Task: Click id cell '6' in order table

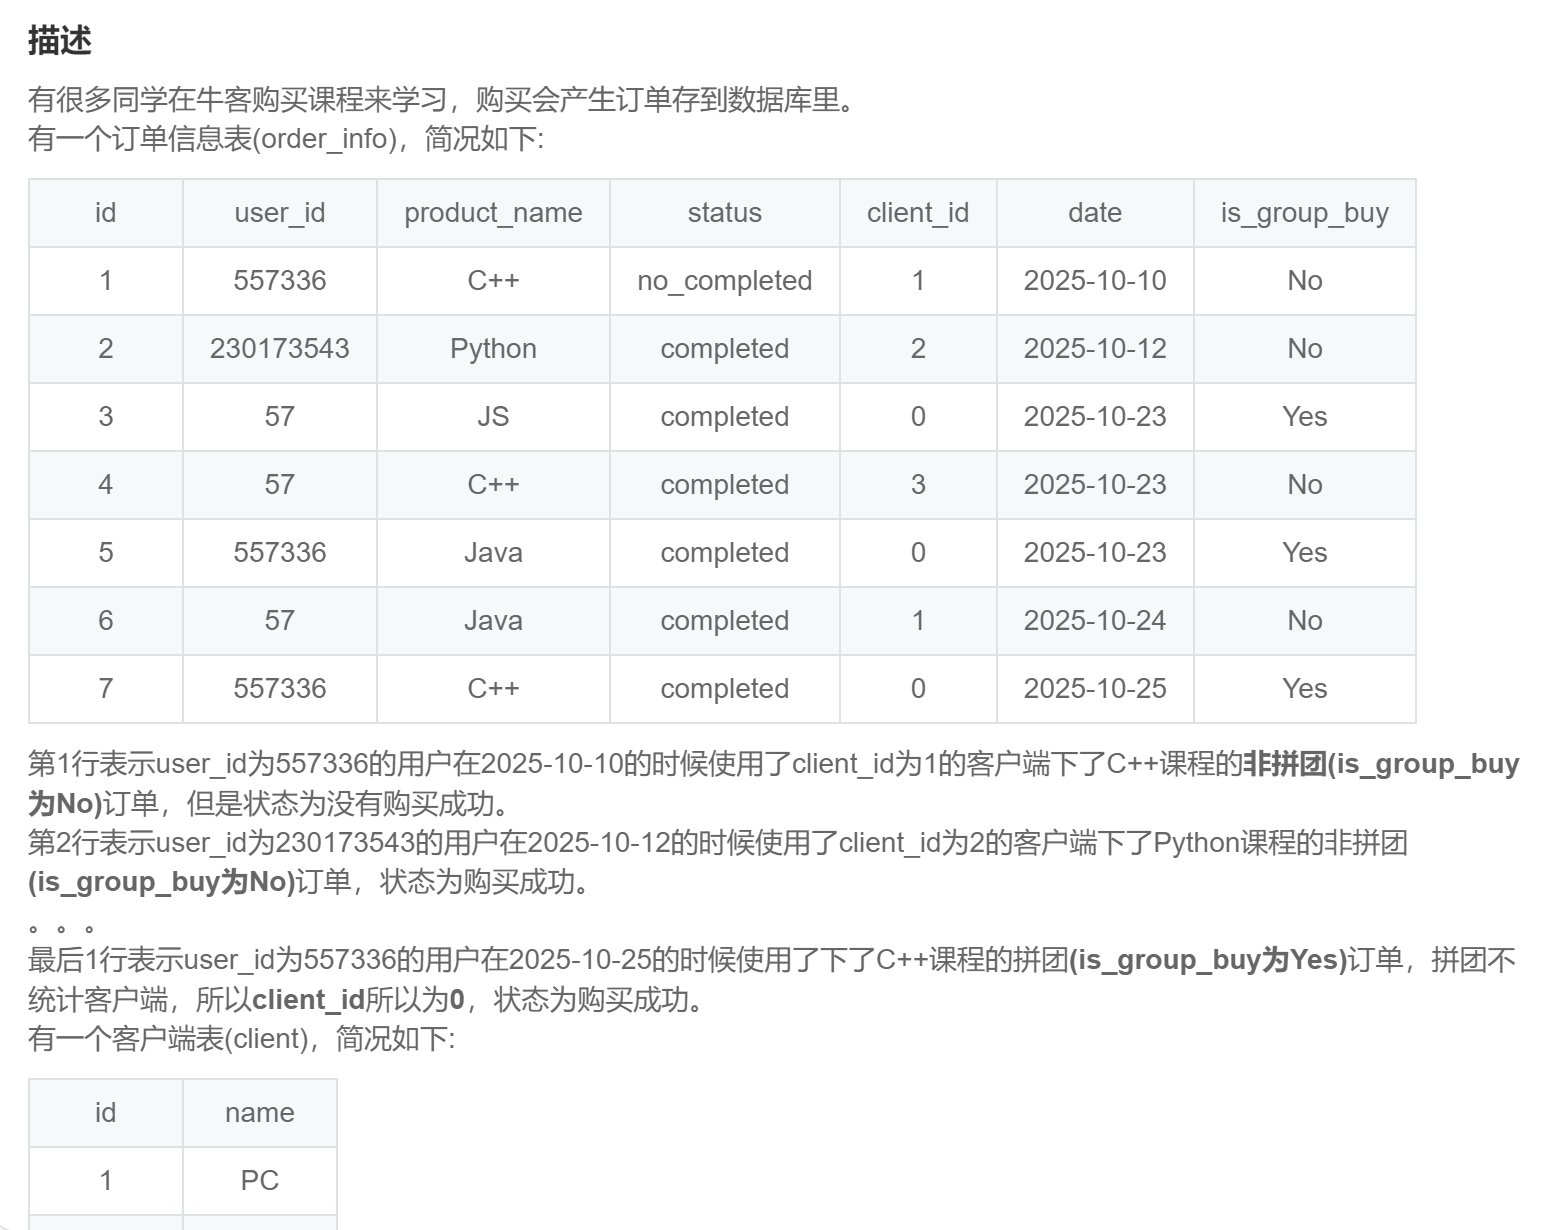Action: point(106,621)
